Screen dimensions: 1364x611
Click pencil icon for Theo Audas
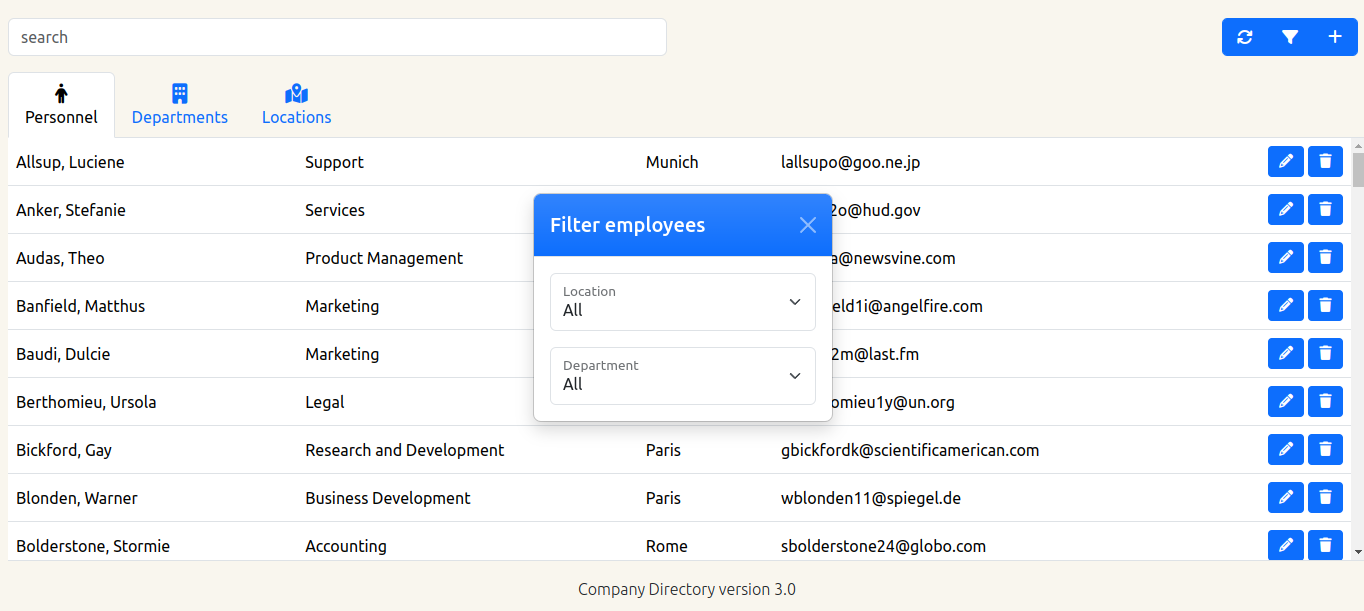pos(1286,257)
